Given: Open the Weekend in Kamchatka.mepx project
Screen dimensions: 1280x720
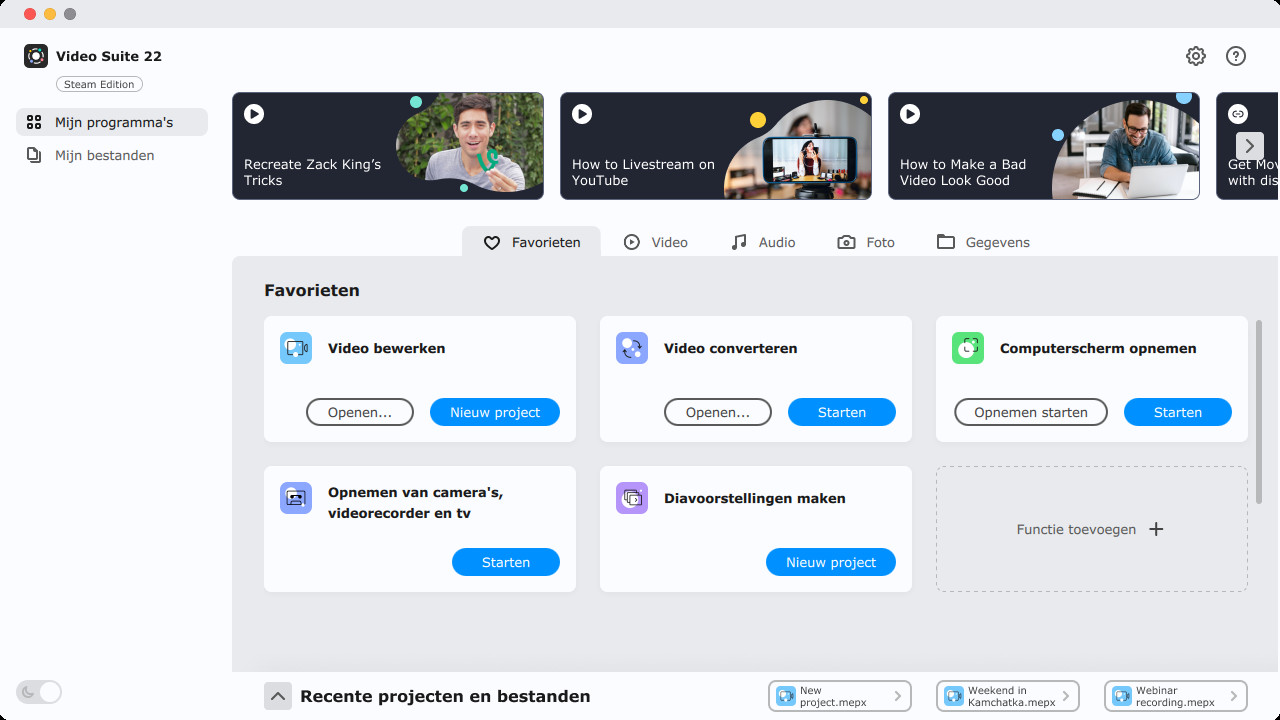Looking at the screenshot, I should 1007,696.
